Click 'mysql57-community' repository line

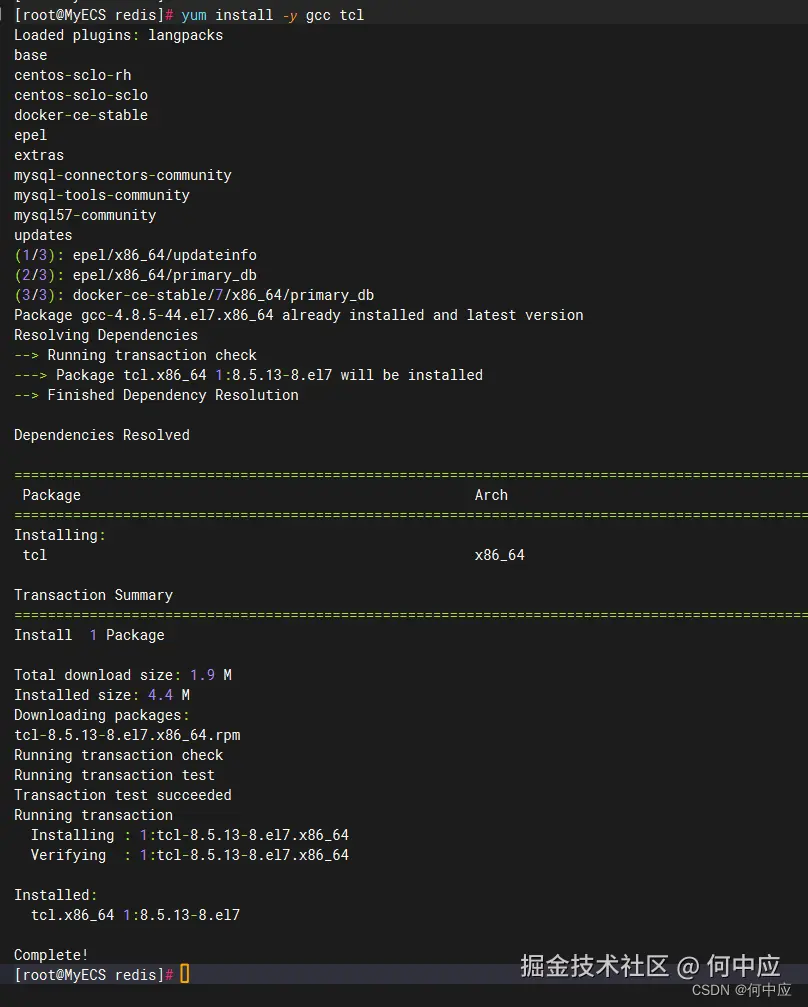tap(85, 215)
